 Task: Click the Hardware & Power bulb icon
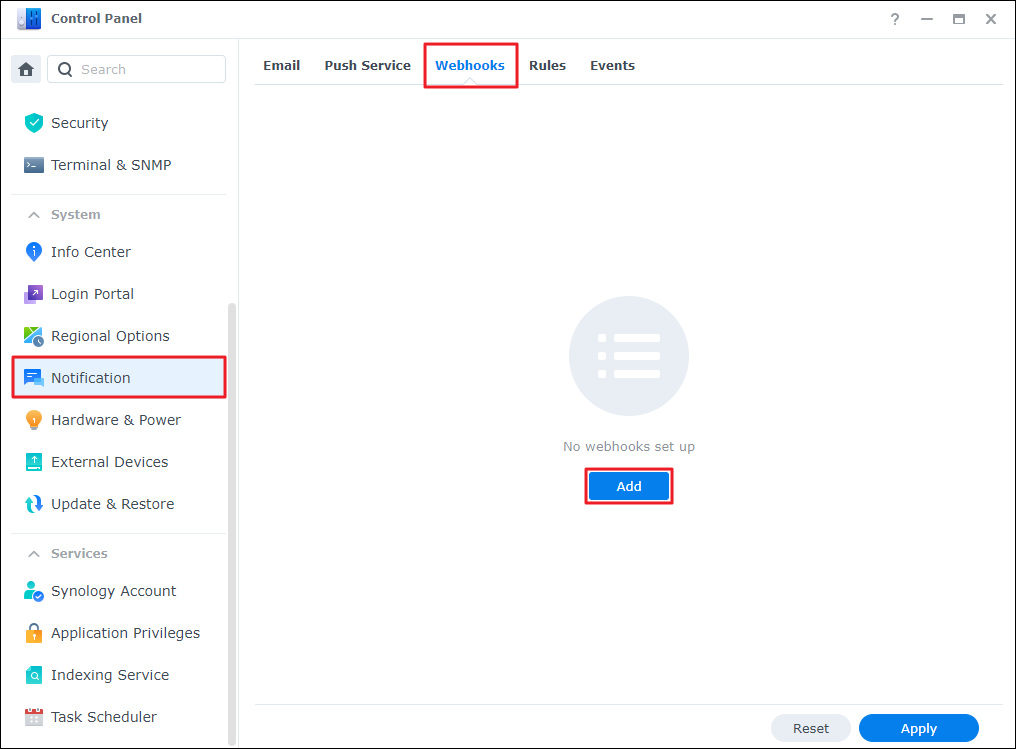click(34, 420)
